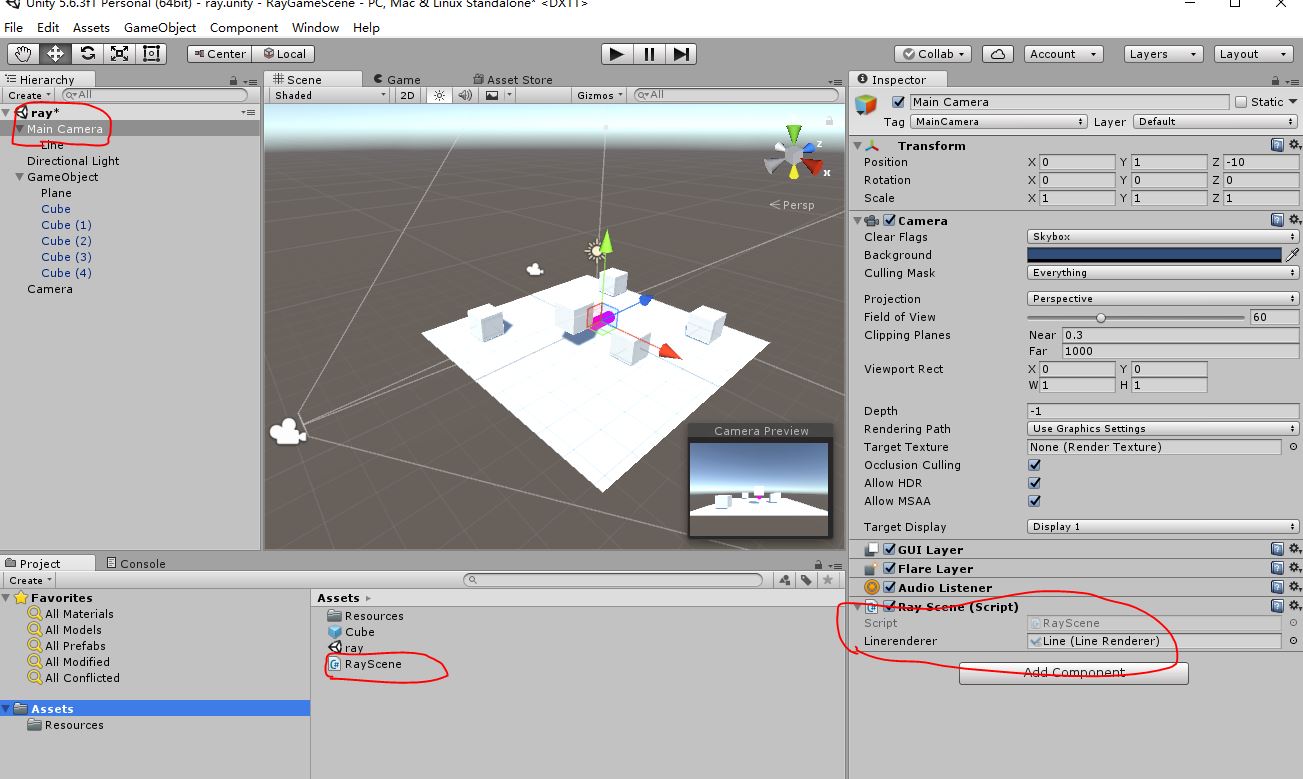Screen dimensions: 1303x779
Task: Open the cloud services icon
Action: point(997,54)
